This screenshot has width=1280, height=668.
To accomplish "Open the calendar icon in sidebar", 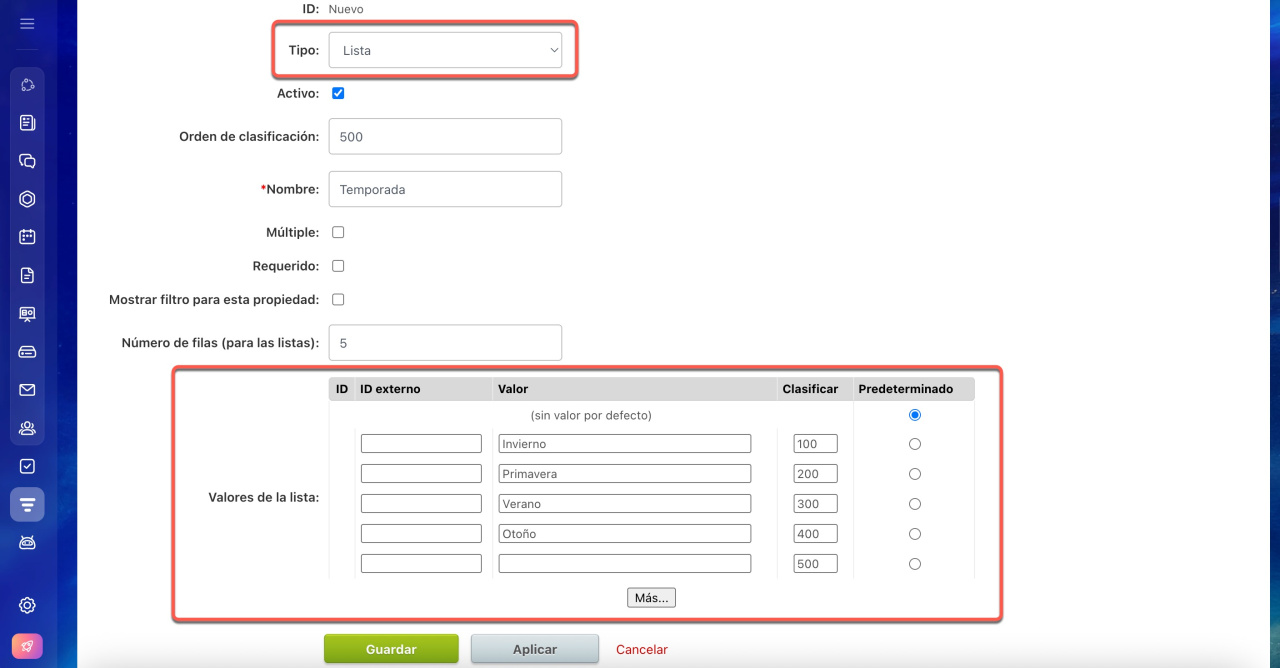I will pos(27,237).
